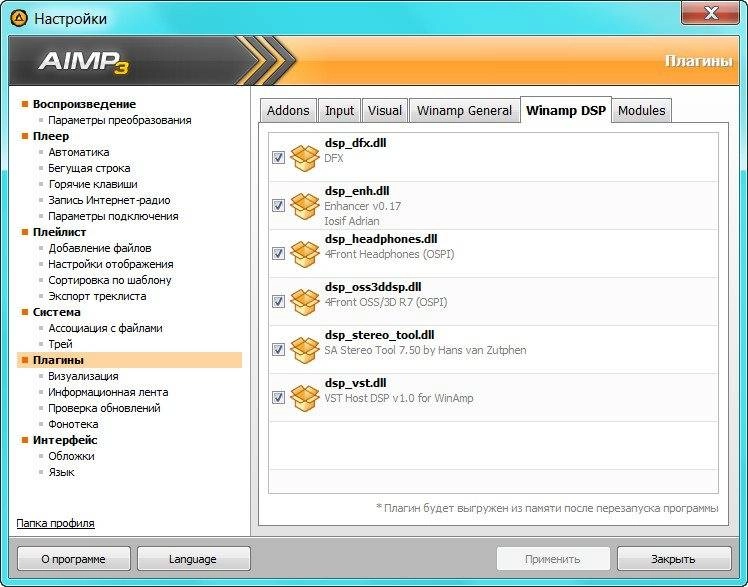The width and height of the screenshot is (748, 587).
Task: Select the dsp_dfx.dll plugin name
Action: tap(355, 143)
